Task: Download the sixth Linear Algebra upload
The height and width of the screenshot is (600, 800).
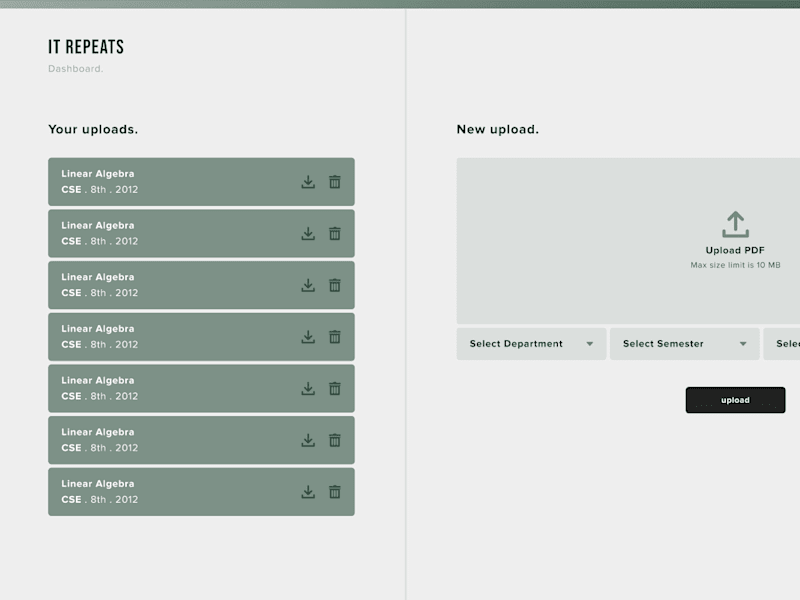Action: 308,440
